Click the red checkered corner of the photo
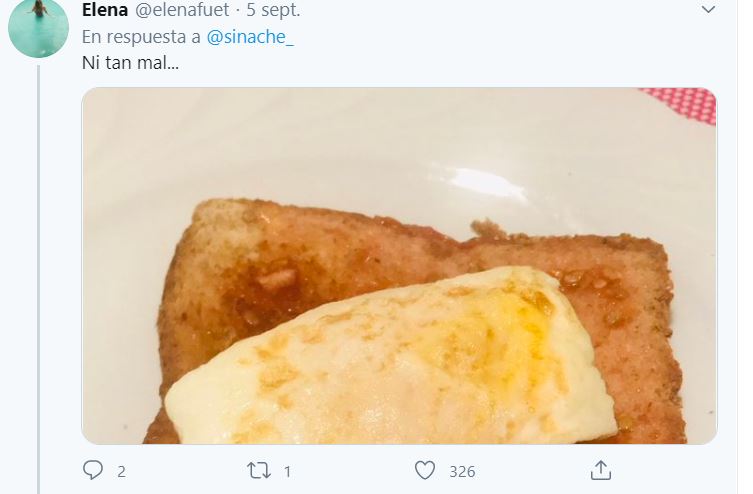This screenshot has height=494, width=753. (692, 102)
